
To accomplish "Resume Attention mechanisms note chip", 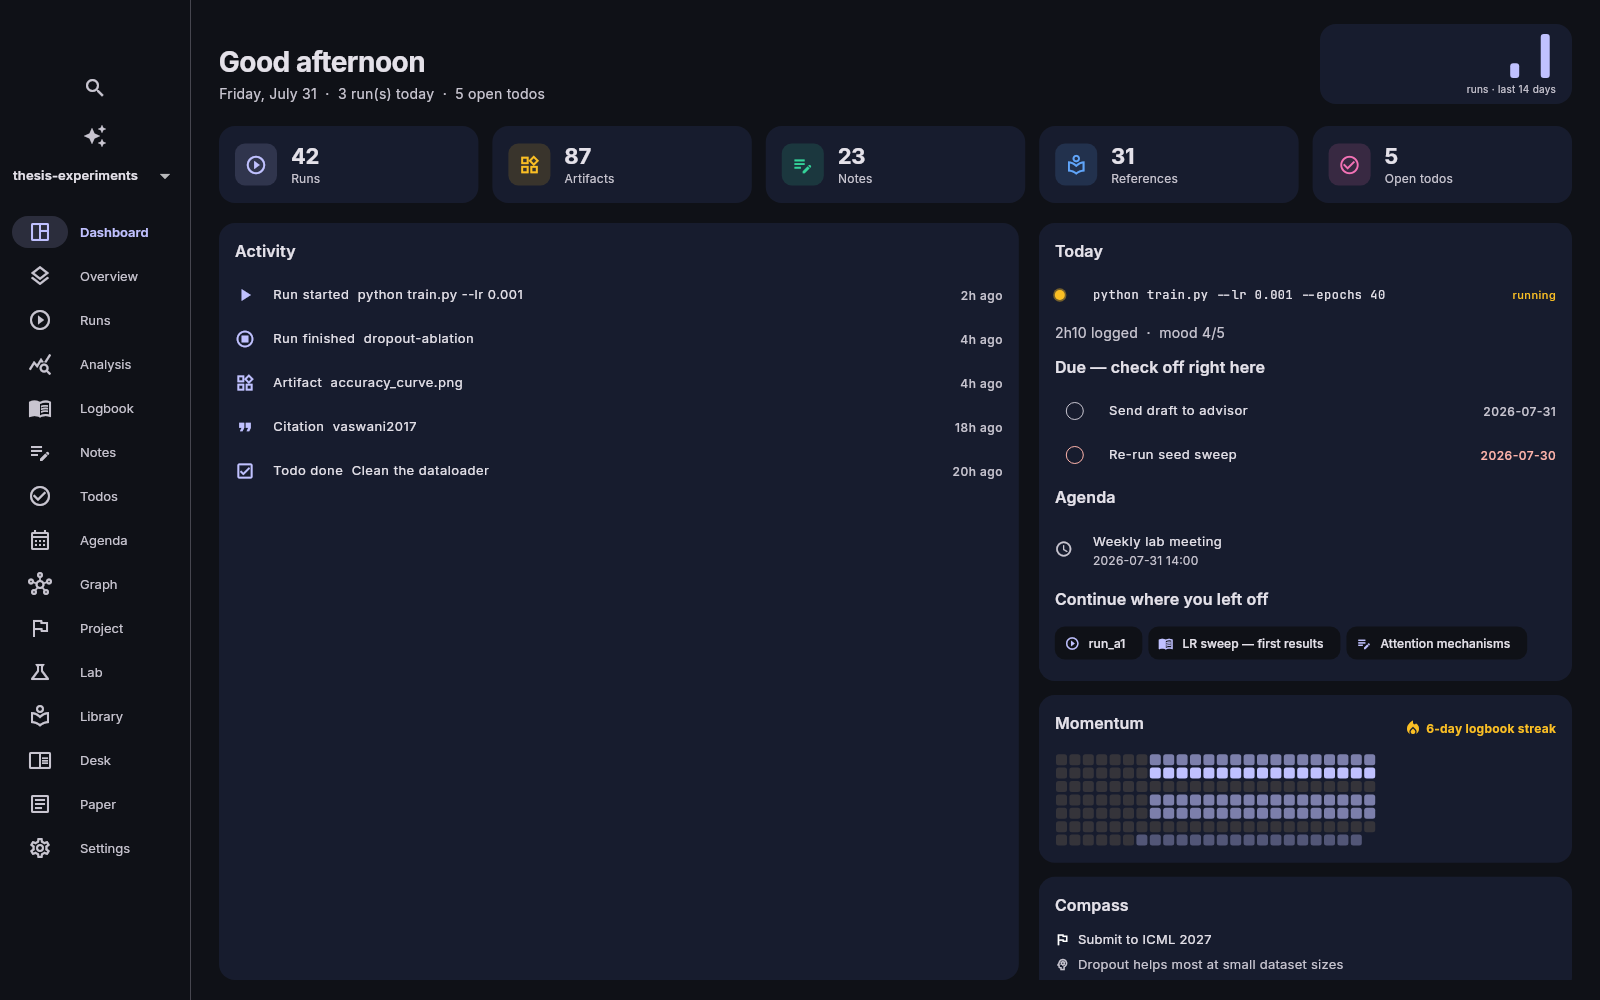I will 1436,643.
